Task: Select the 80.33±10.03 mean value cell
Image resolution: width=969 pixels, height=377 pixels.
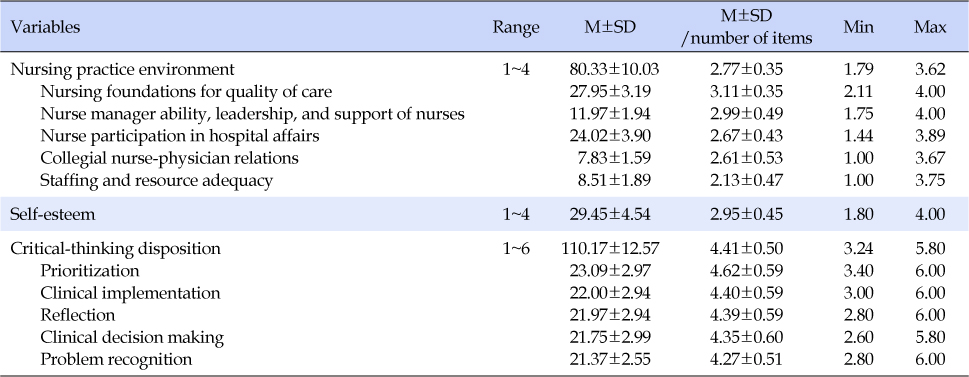Action: (614, 69)
